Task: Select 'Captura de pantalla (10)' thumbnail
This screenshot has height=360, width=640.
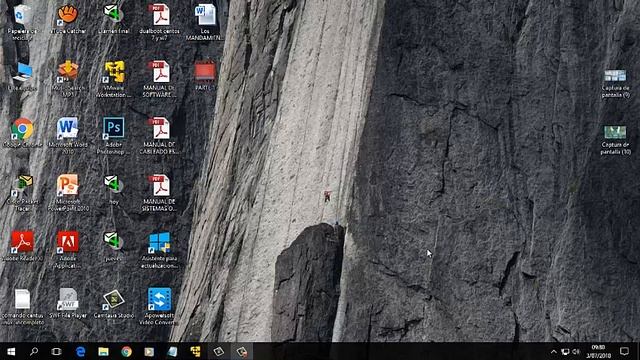Action: [615, 140]
